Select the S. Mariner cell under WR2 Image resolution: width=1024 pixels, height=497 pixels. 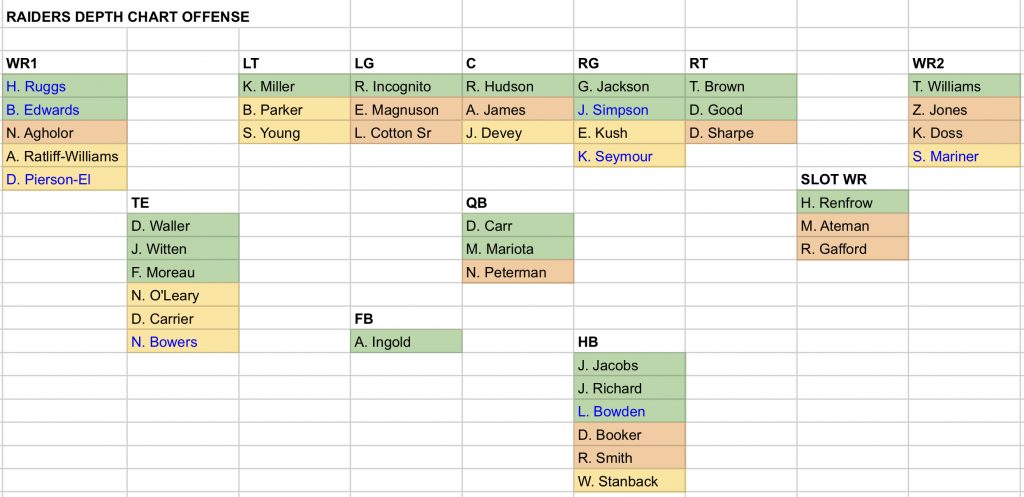click(x=964, y=156)
